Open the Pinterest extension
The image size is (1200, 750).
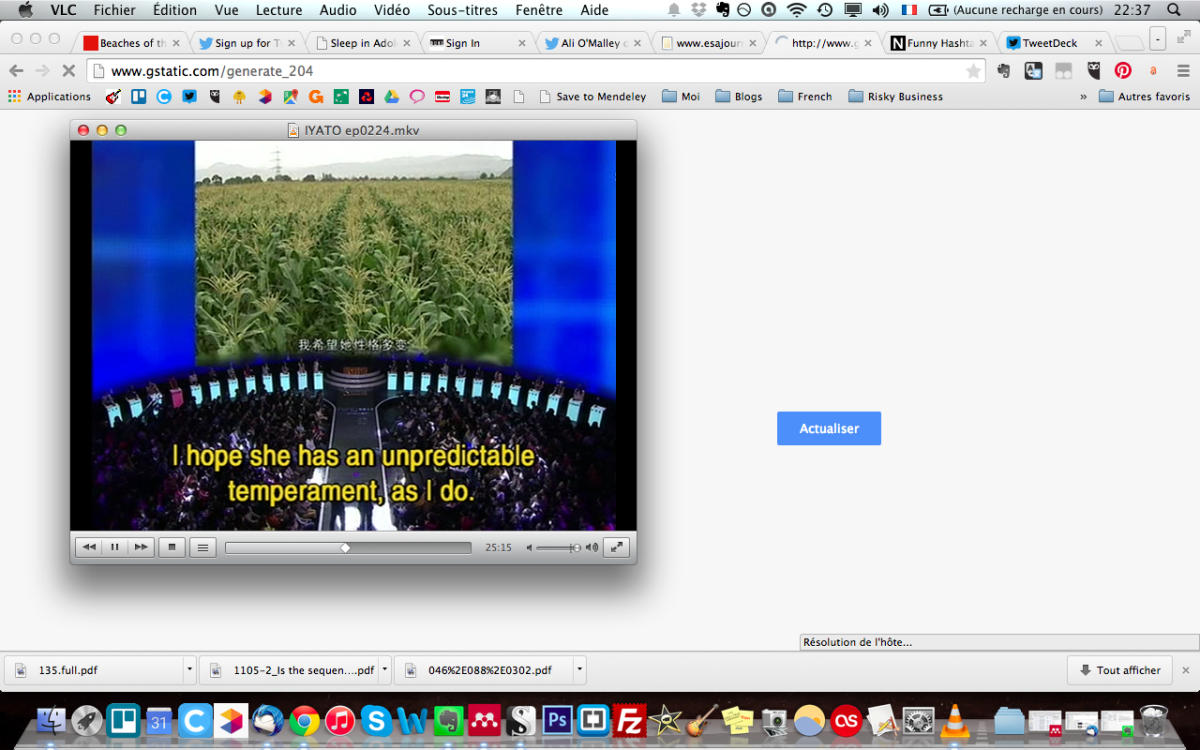(x=1123, y=71)
